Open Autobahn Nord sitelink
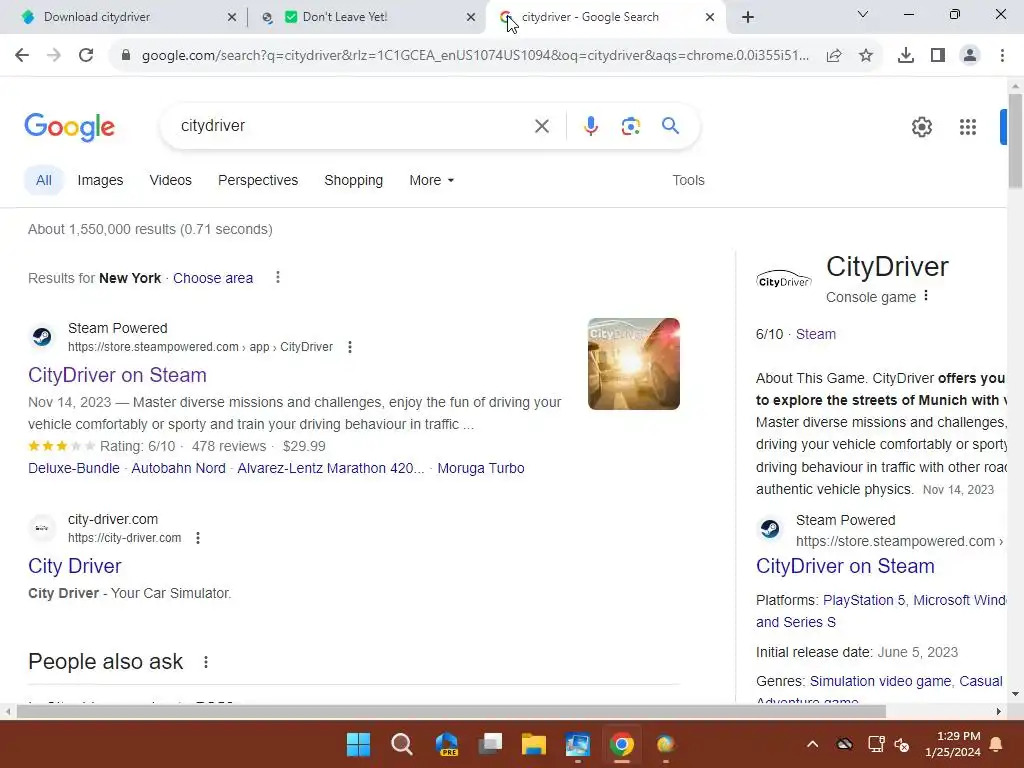This screenshot has width=1024, height=768. point(178,468)
